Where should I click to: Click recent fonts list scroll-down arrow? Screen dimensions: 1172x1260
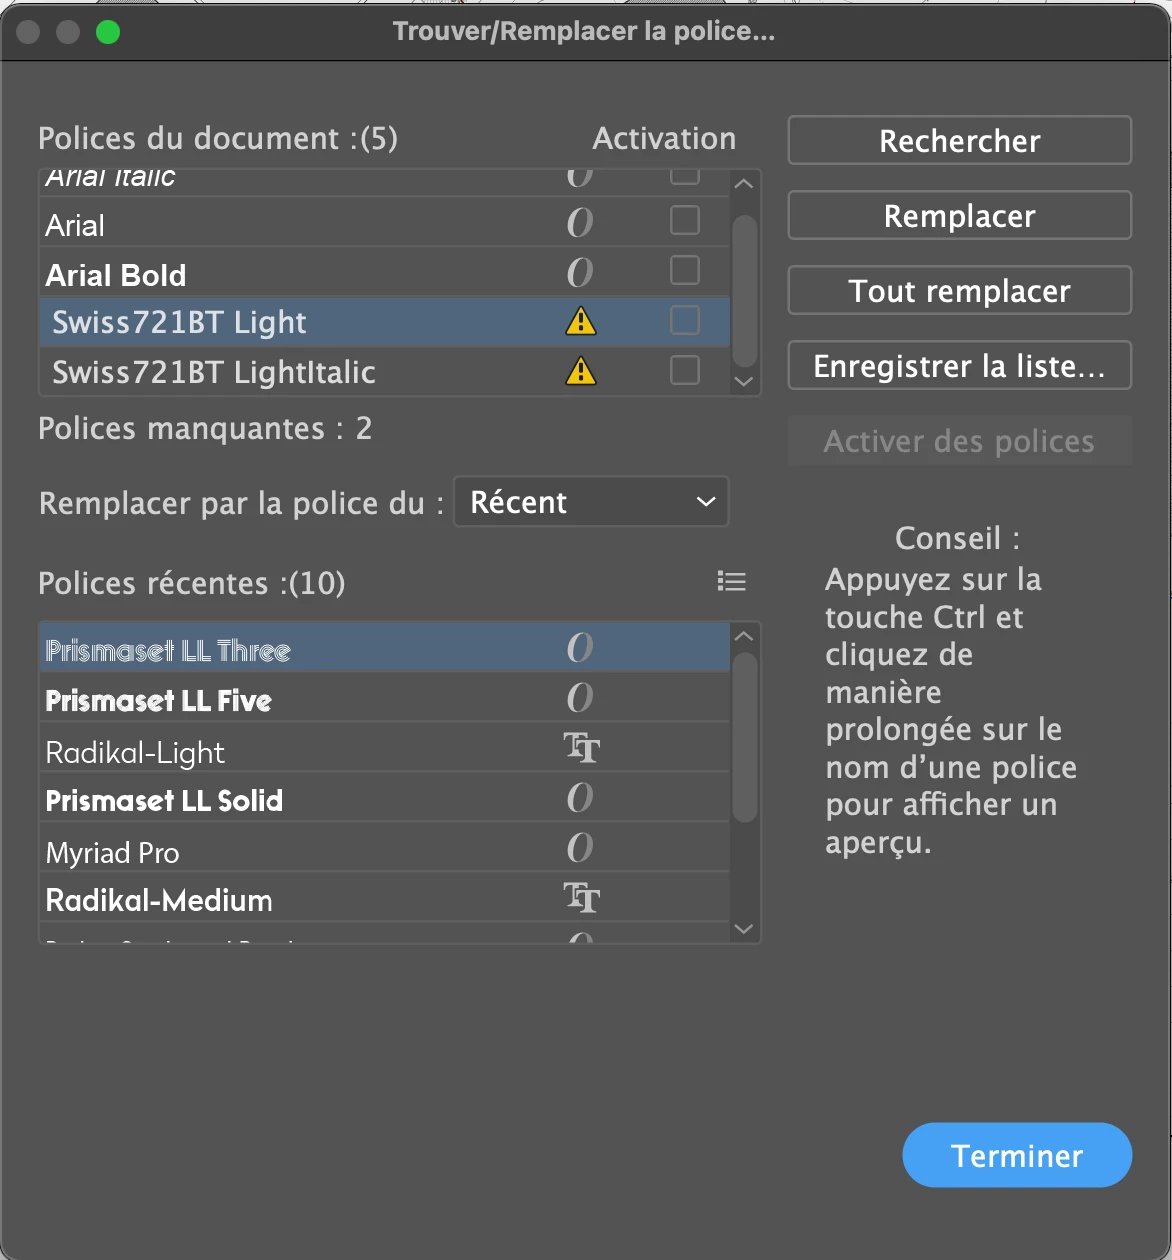[x=744, y=929]
